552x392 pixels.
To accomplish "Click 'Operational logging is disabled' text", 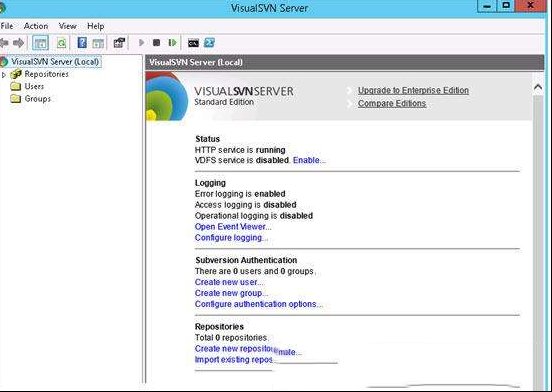I will point(254,216).
